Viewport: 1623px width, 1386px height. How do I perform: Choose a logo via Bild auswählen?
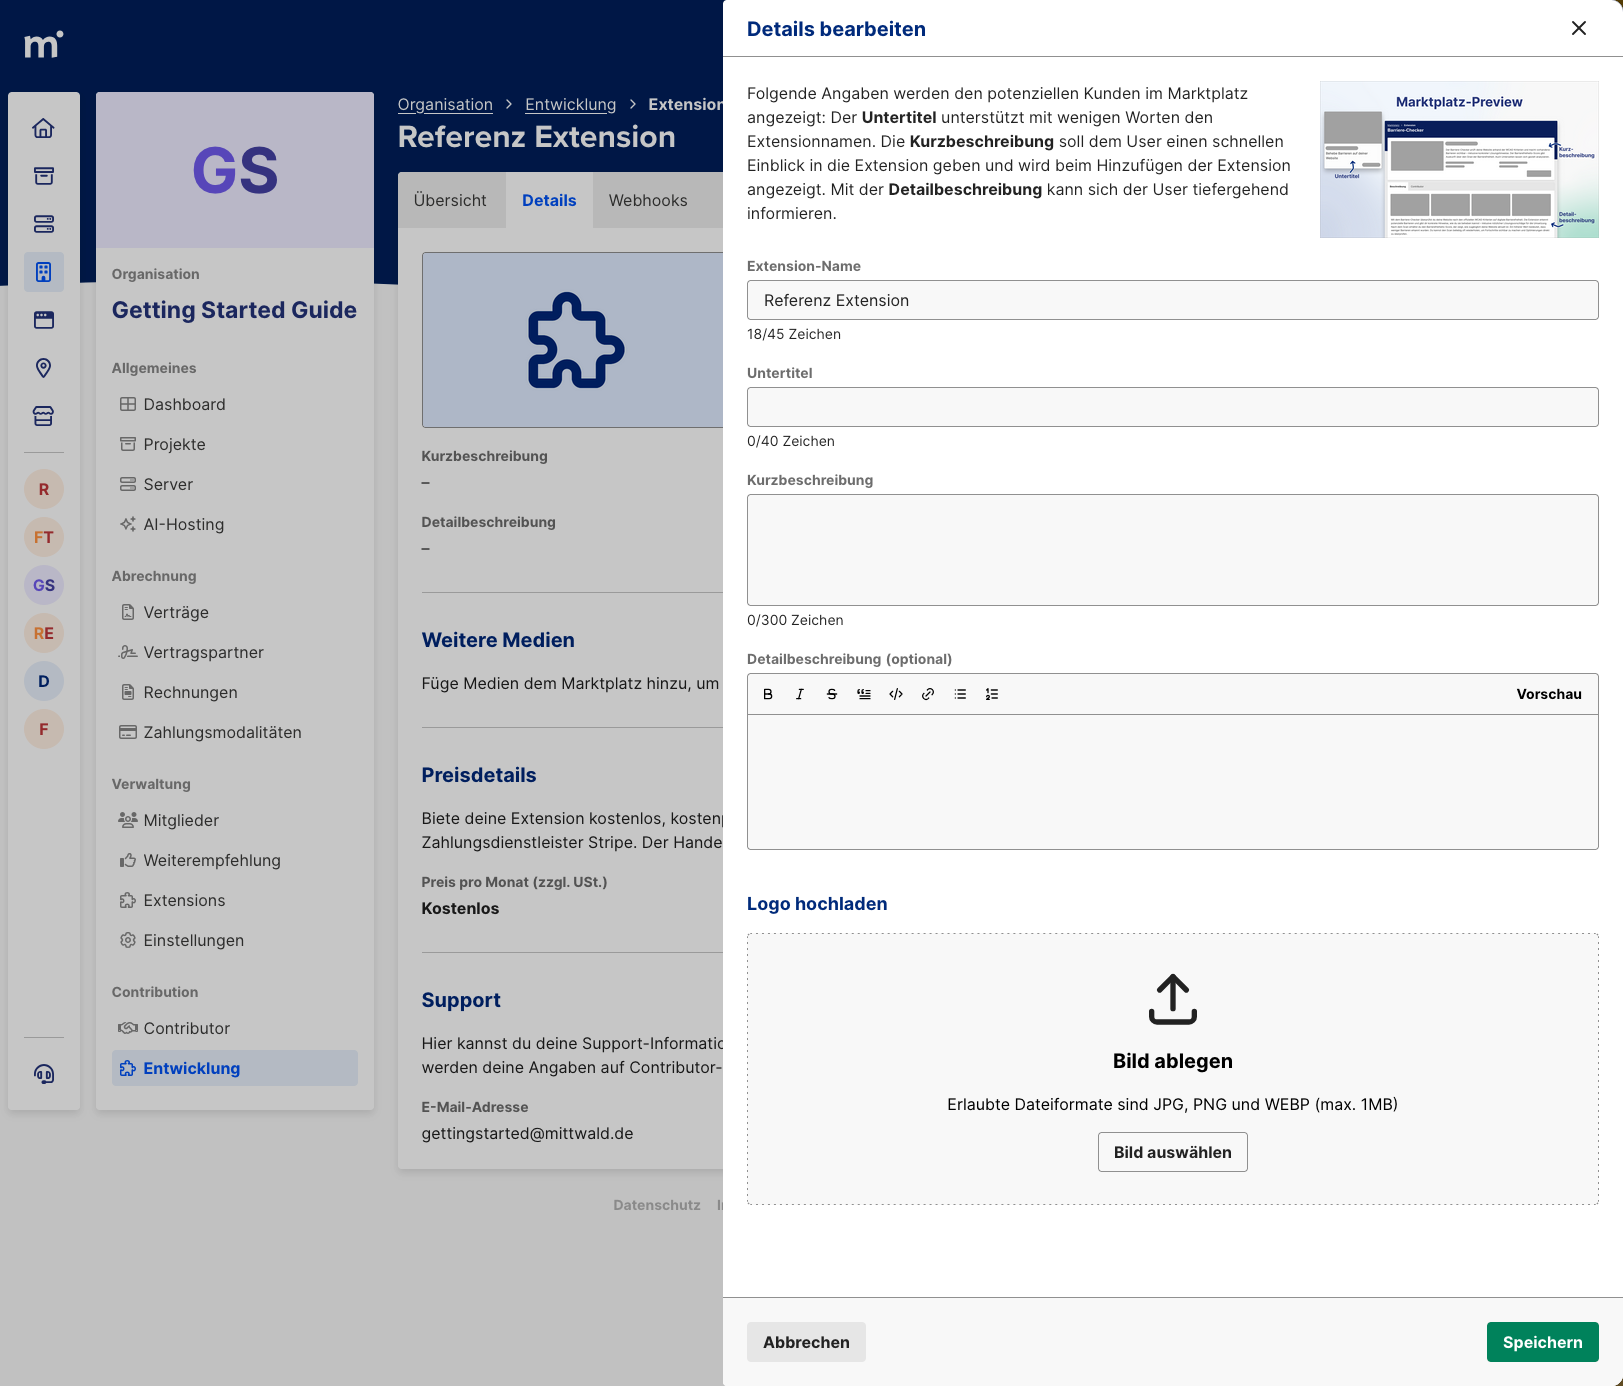(1172, 1151)
